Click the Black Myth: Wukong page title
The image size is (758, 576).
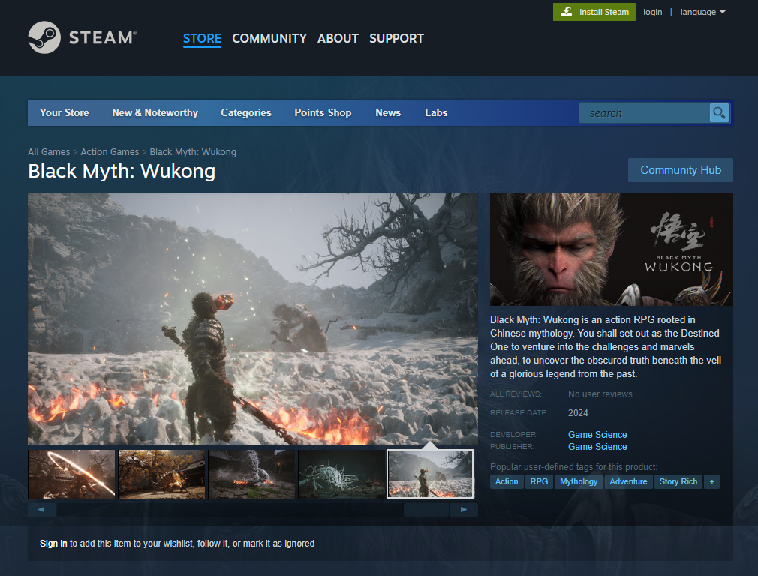pyautogui.click(x=122, y=172)
